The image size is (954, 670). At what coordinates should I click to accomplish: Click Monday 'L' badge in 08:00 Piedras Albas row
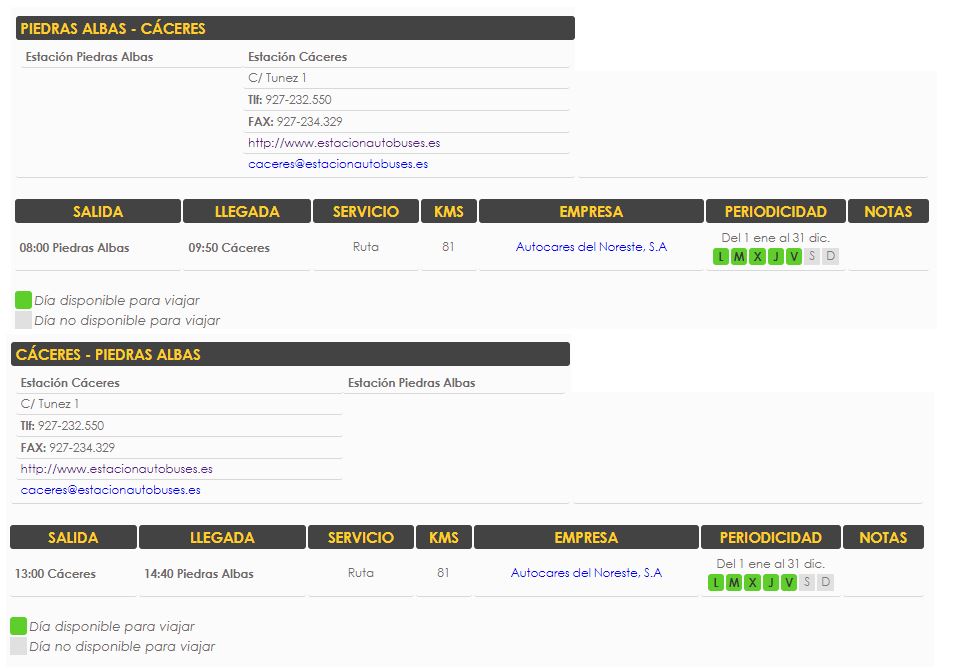(721, 257)
